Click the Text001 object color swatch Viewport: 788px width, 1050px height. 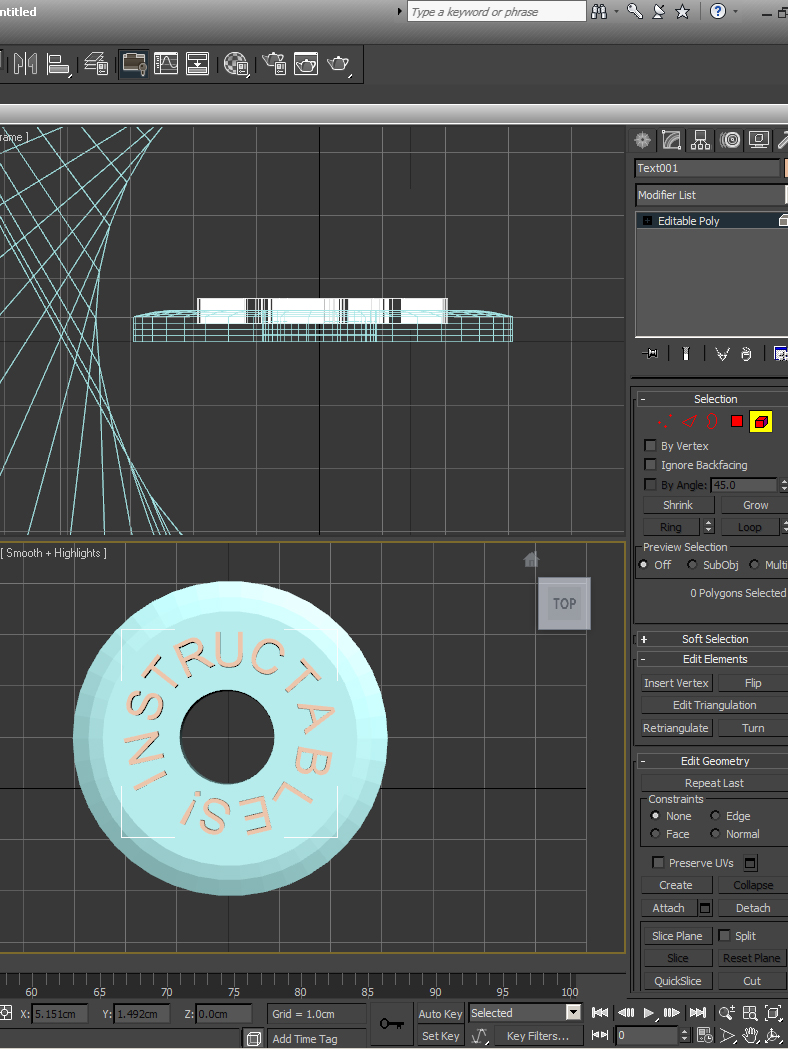pos(786,168)
